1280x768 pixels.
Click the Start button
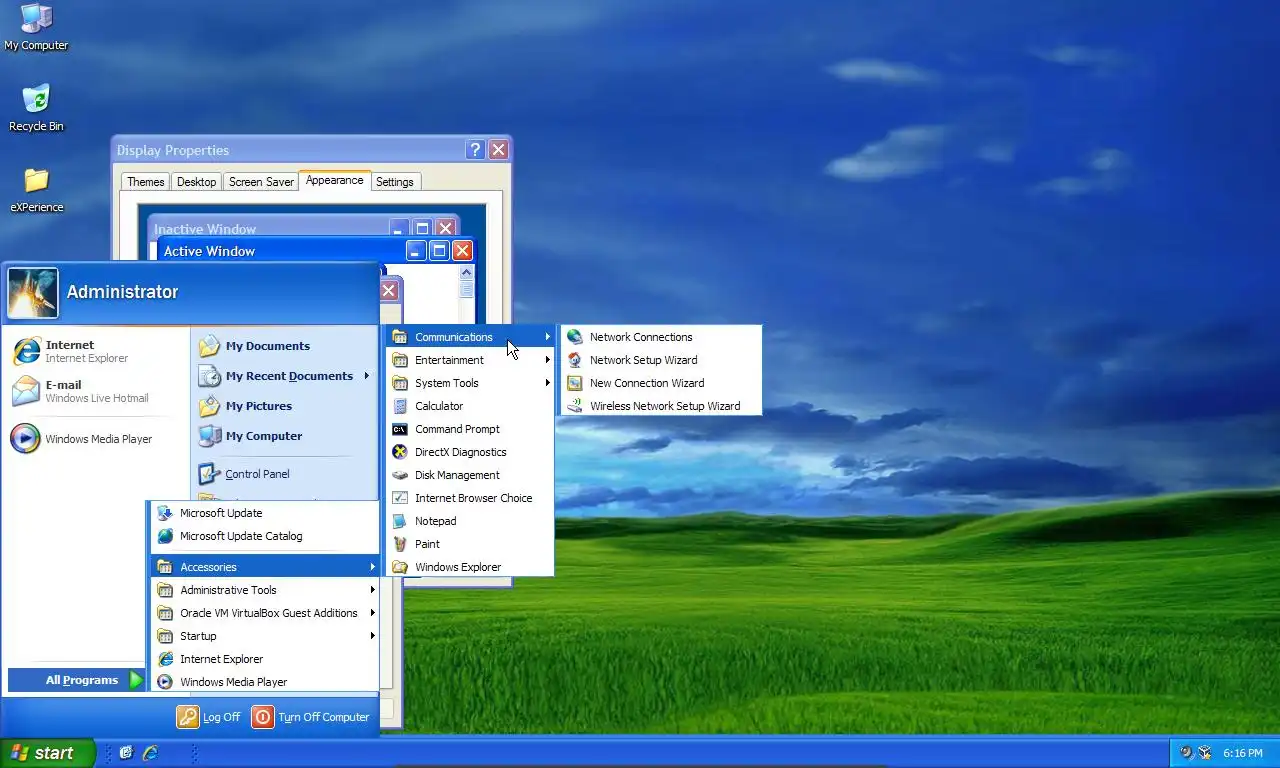48,753
